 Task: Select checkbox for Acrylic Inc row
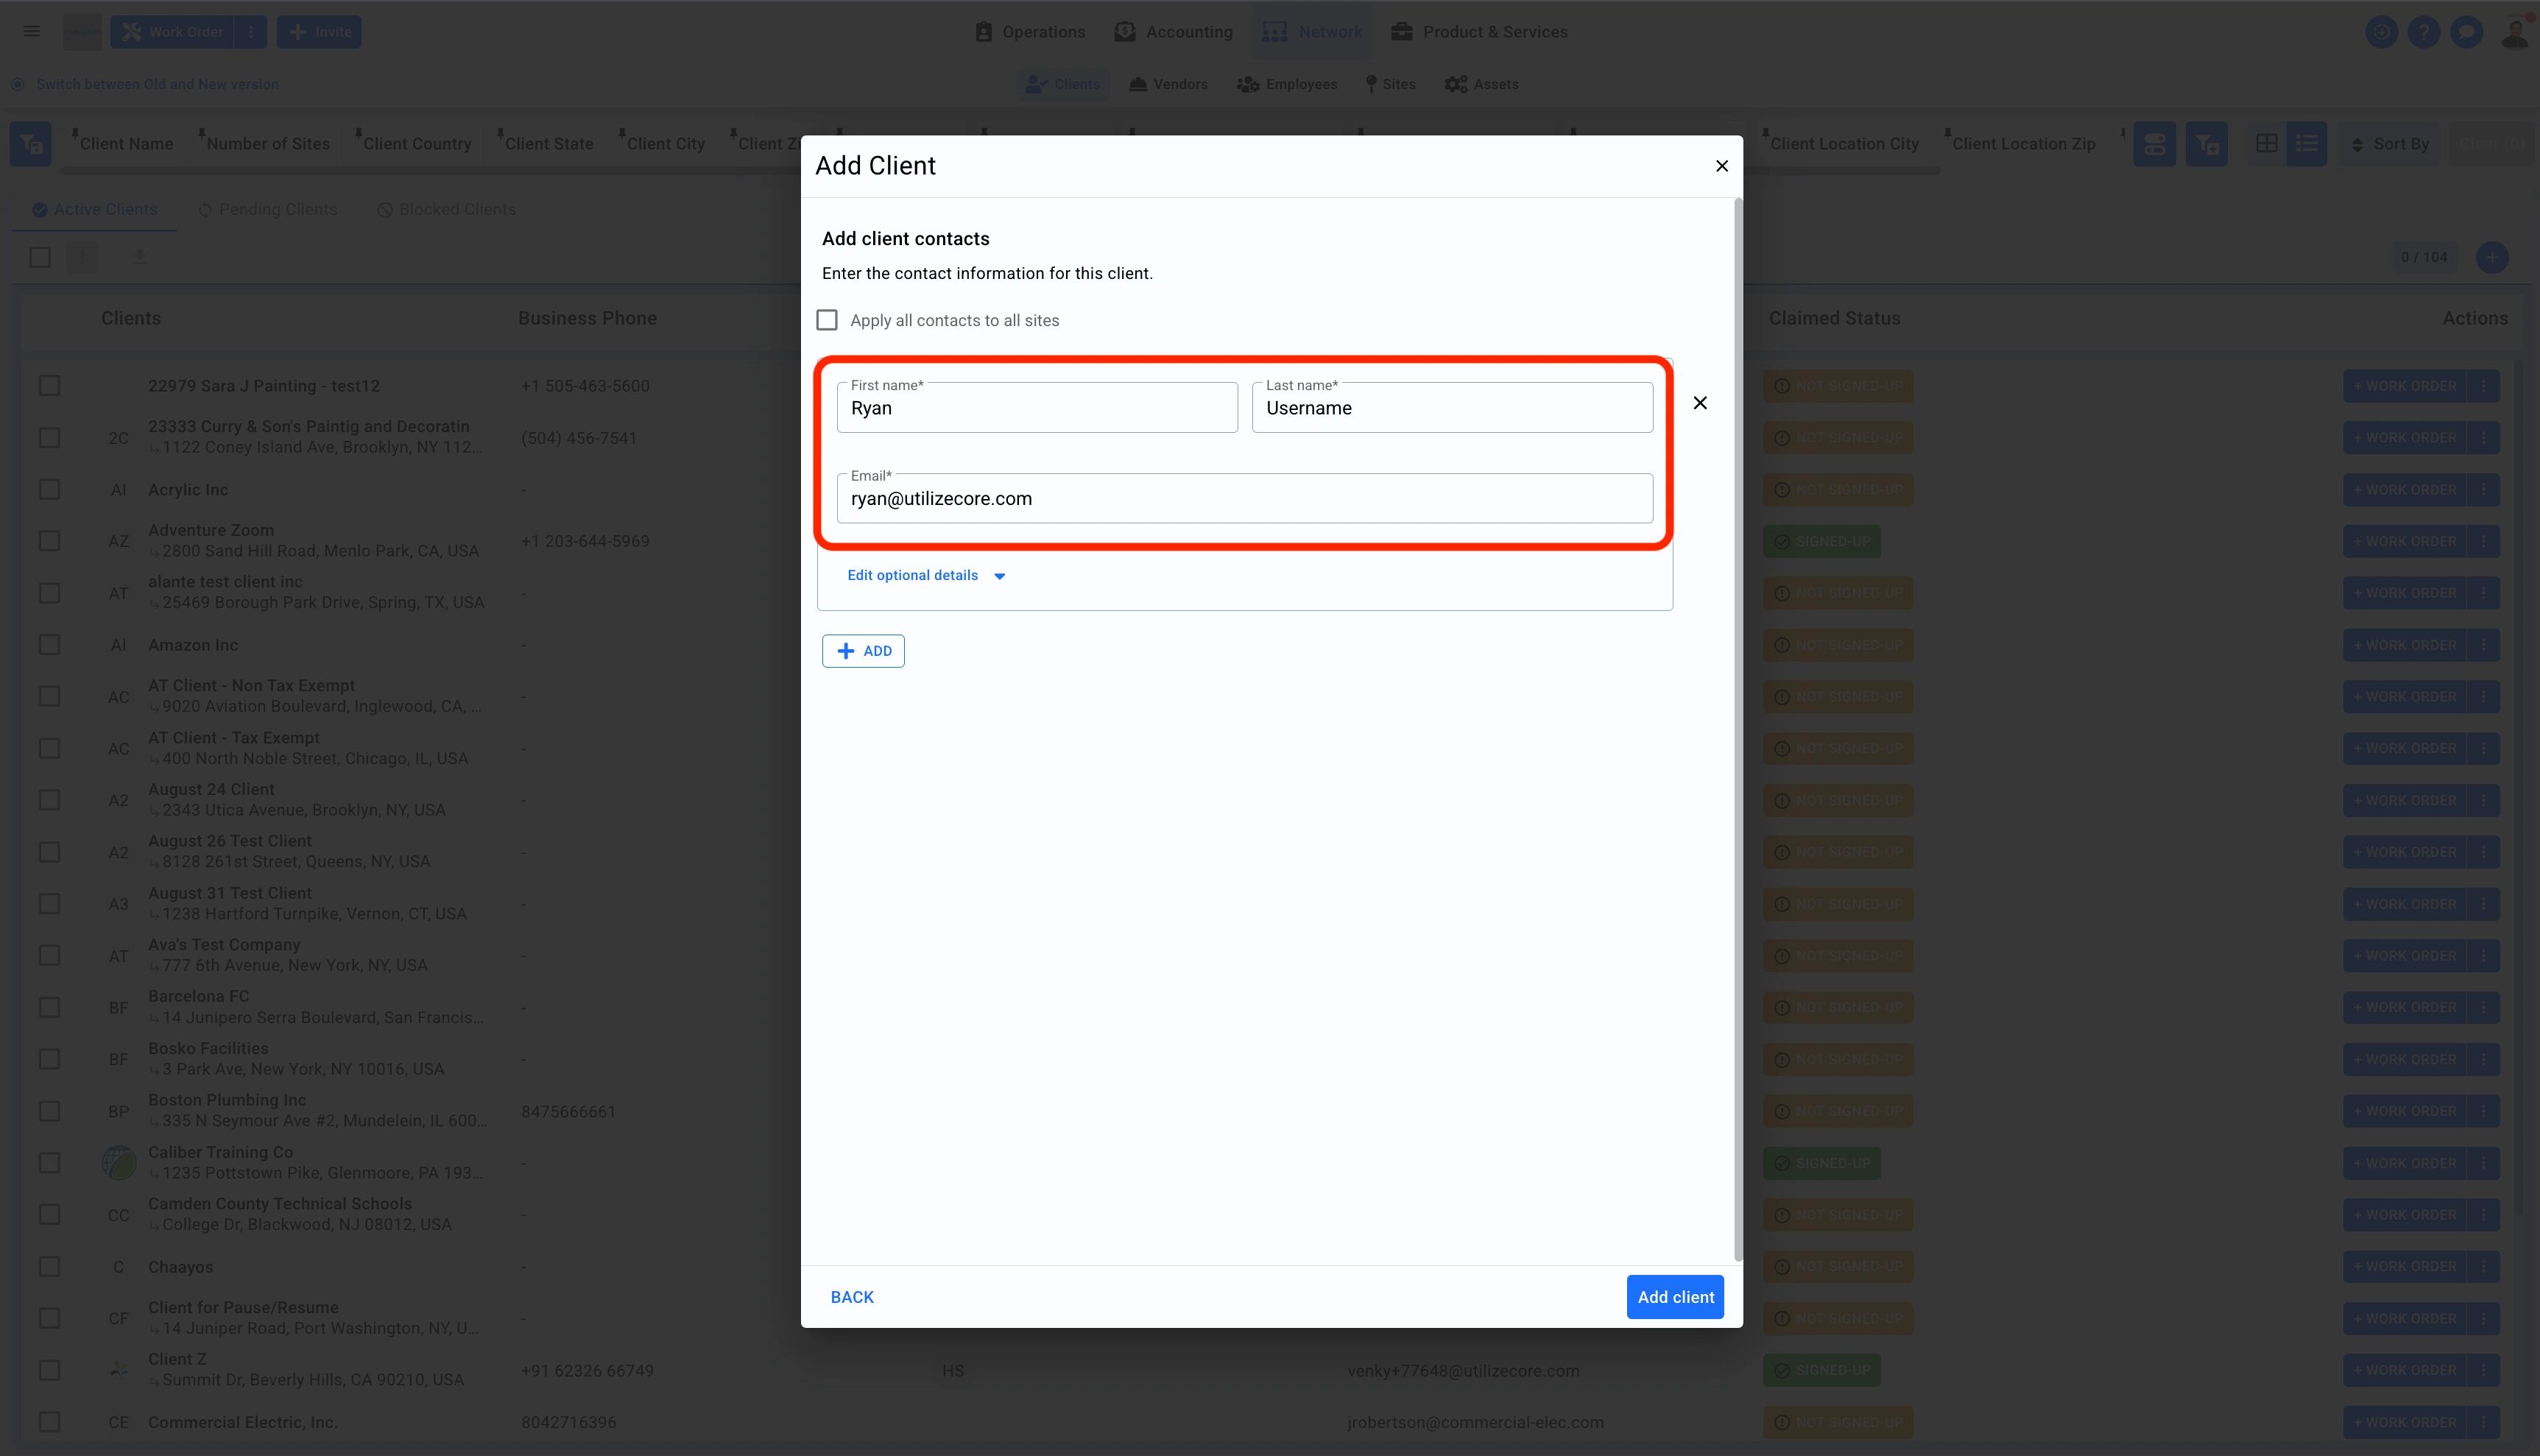click(49, 490)
